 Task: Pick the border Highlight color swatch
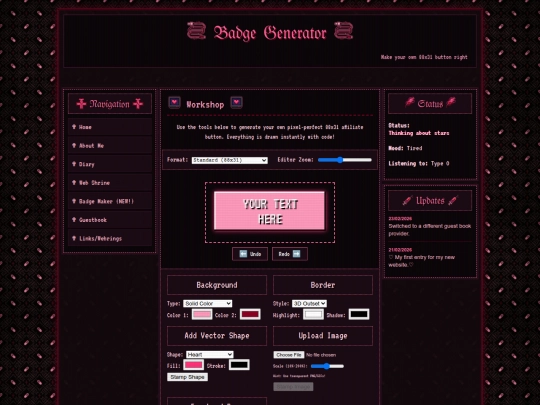click(x=313, y=314)
